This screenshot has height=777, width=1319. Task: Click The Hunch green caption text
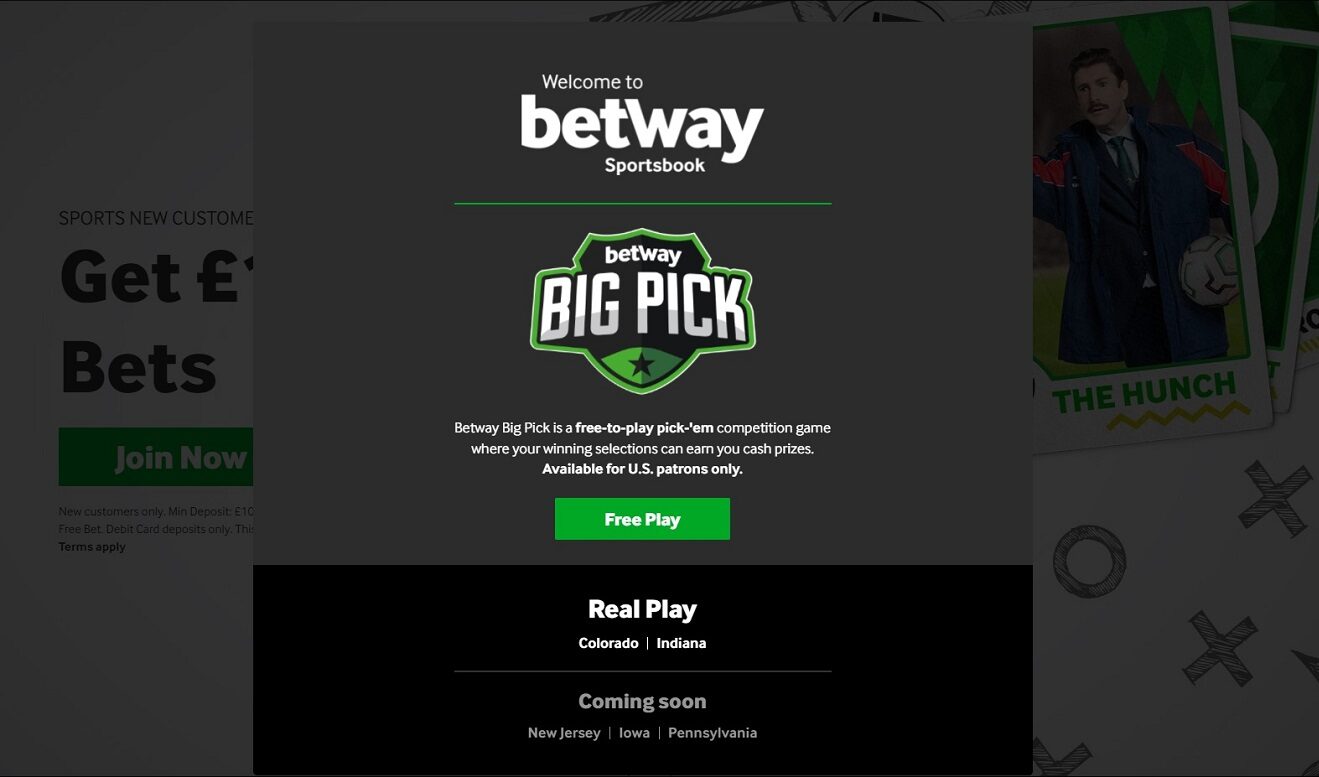point(1144,392)
